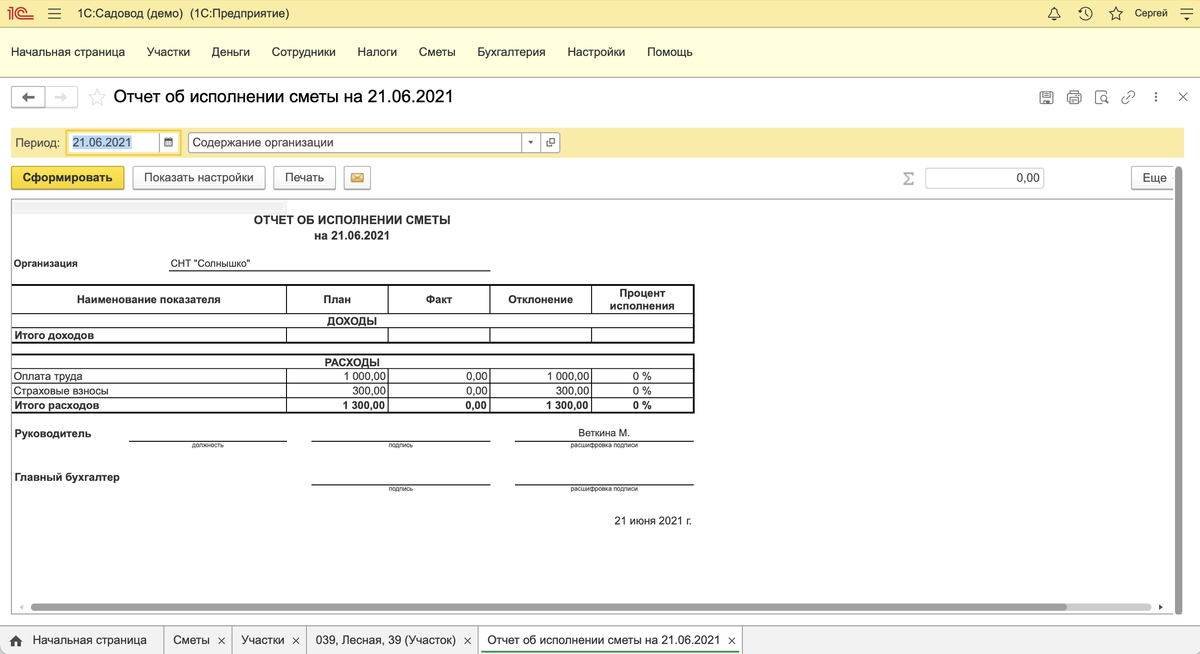This screenshot has height=654, width=1200.
Task: Click the 1C logo icon
Action: pyautogui.click(x=21, y=14)
